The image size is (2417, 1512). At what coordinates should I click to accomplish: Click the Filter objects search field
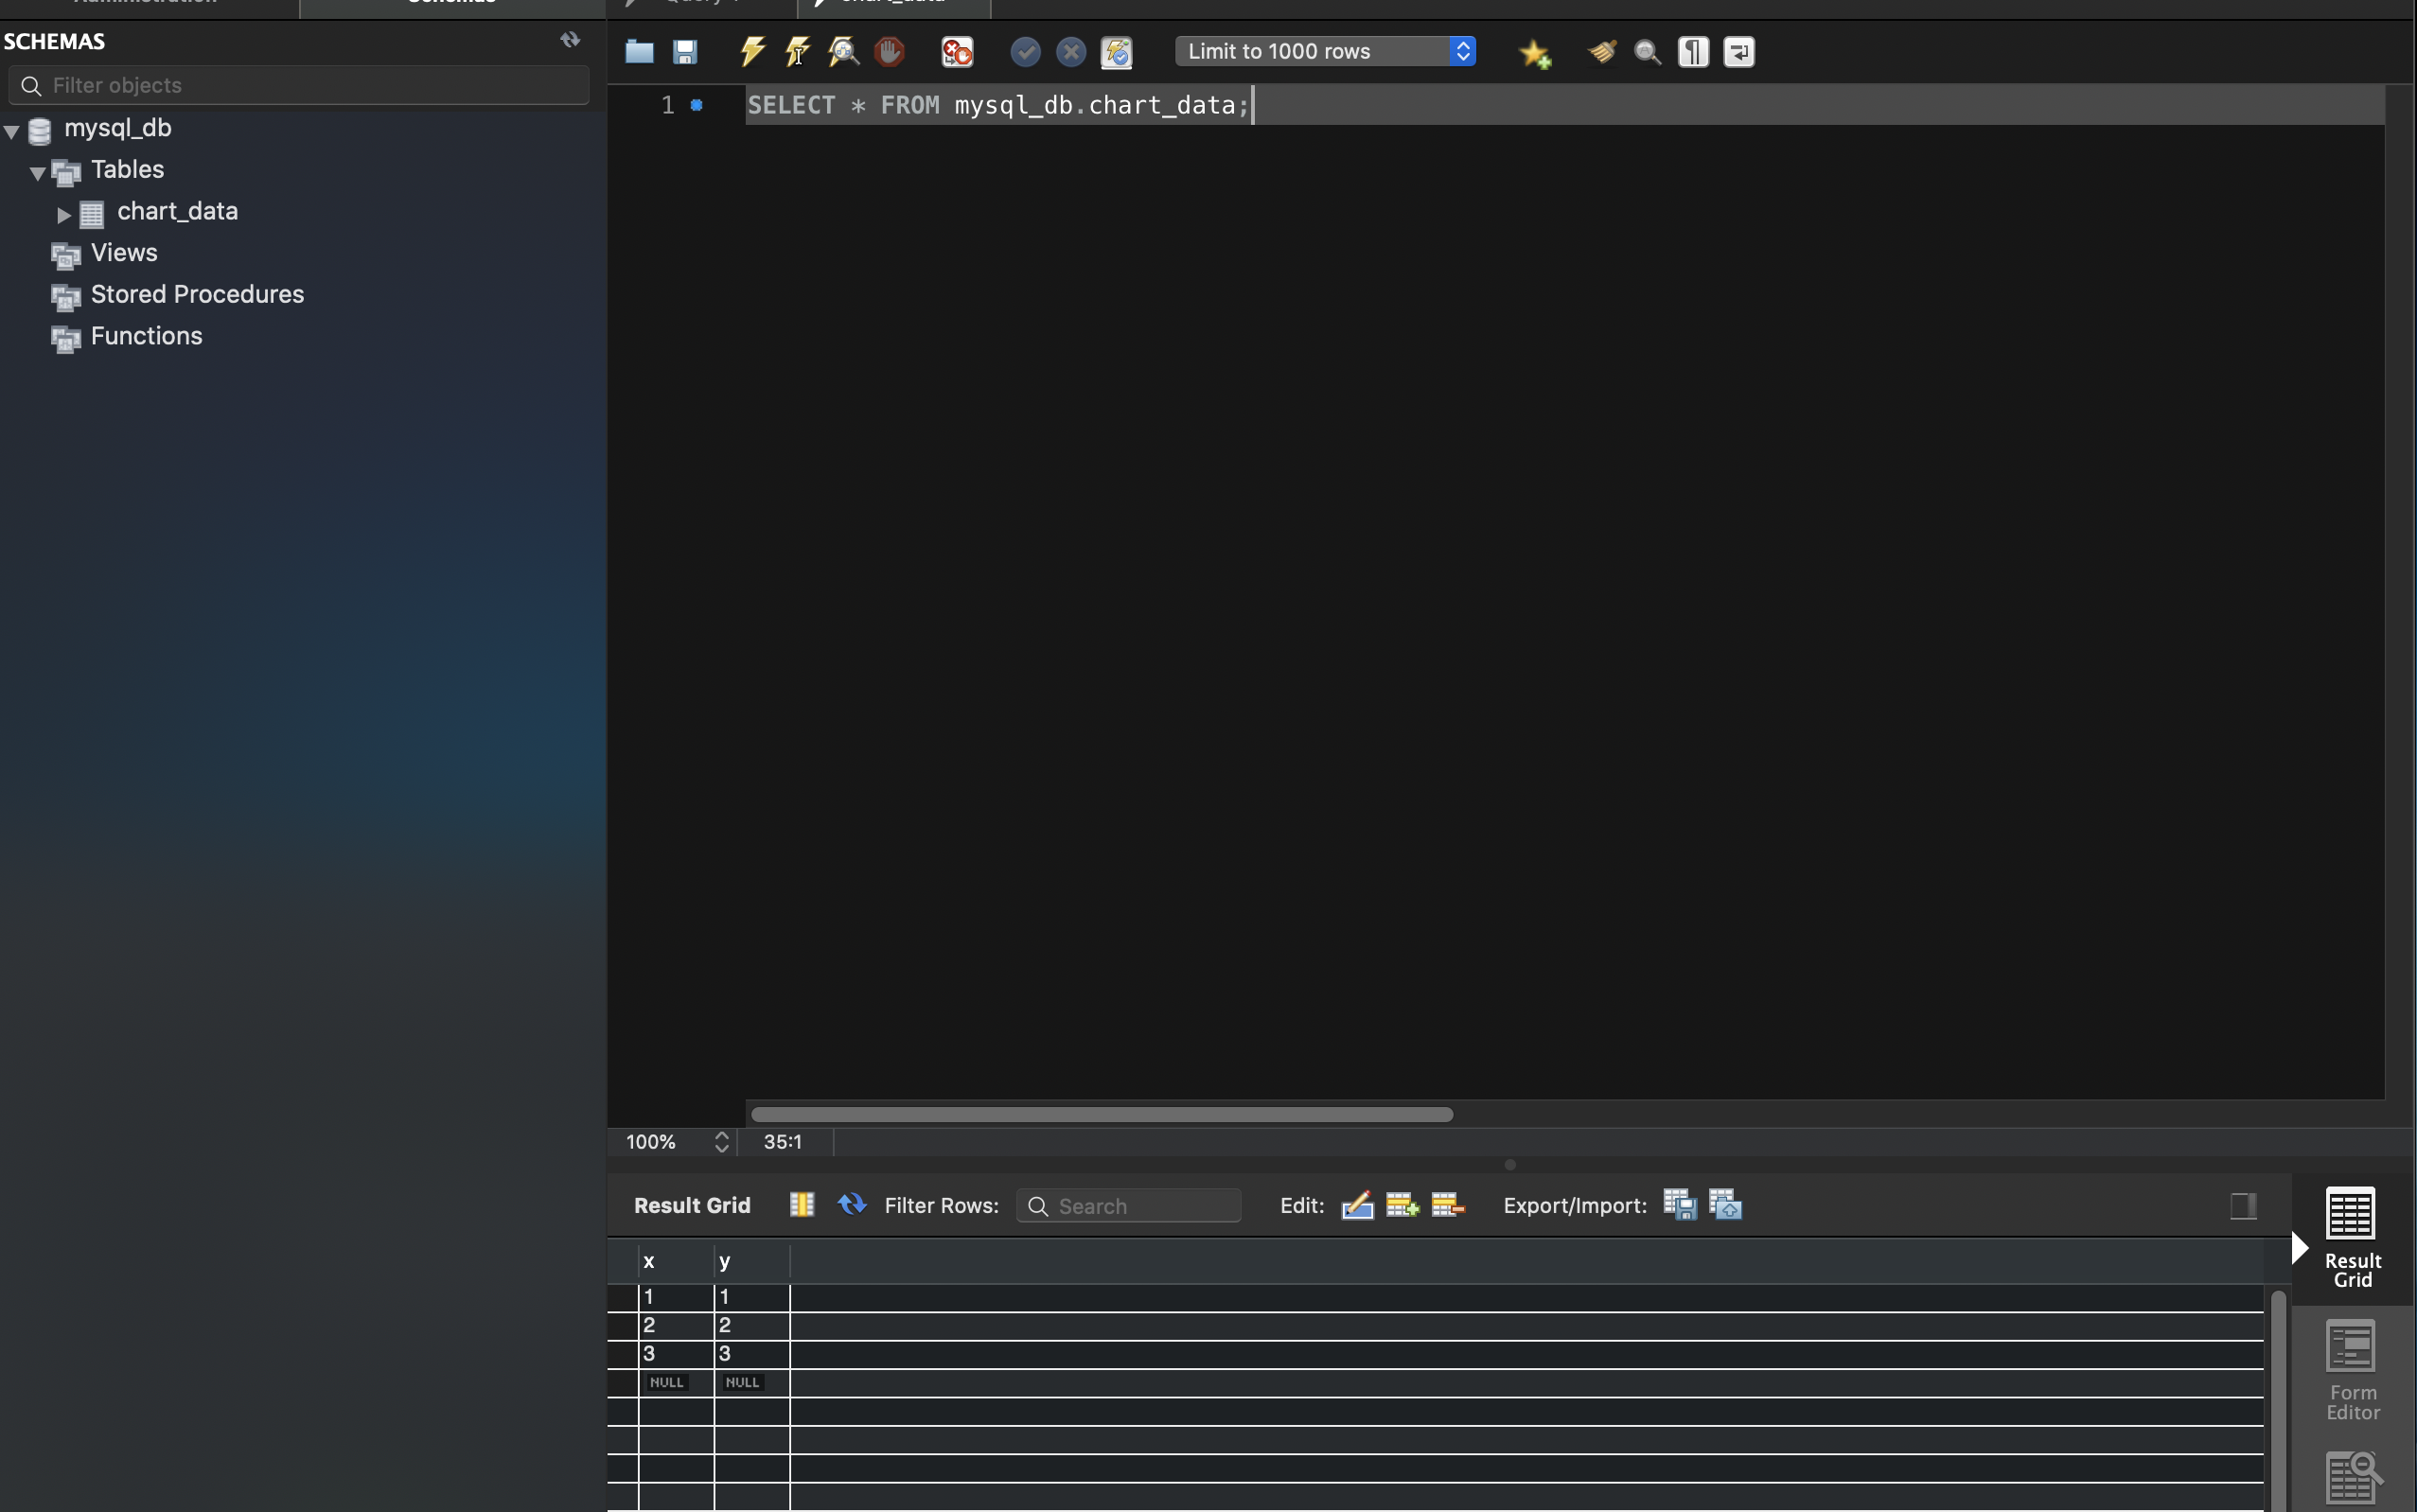point(300,85)
